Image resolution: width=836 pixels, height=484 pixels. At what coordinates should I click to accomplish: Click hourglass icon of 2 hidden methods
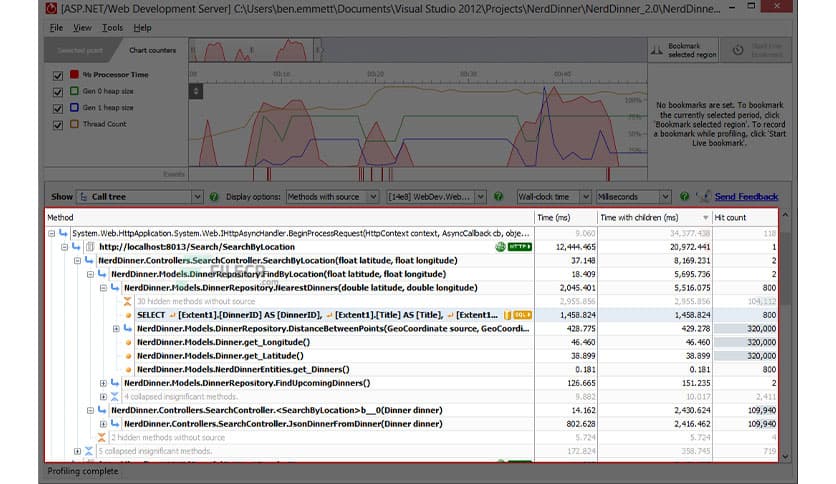tap(101, 438)
